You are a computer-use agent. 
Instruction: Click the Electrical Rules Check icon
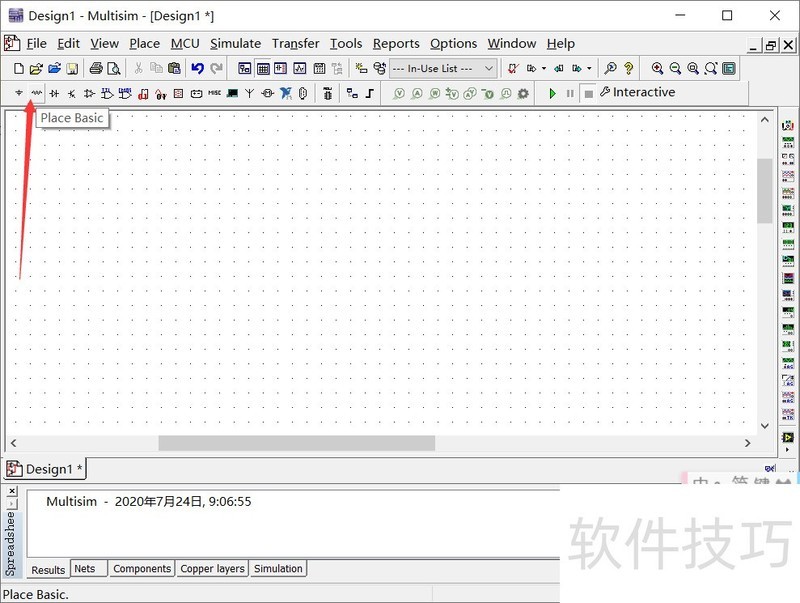(511, 69)
